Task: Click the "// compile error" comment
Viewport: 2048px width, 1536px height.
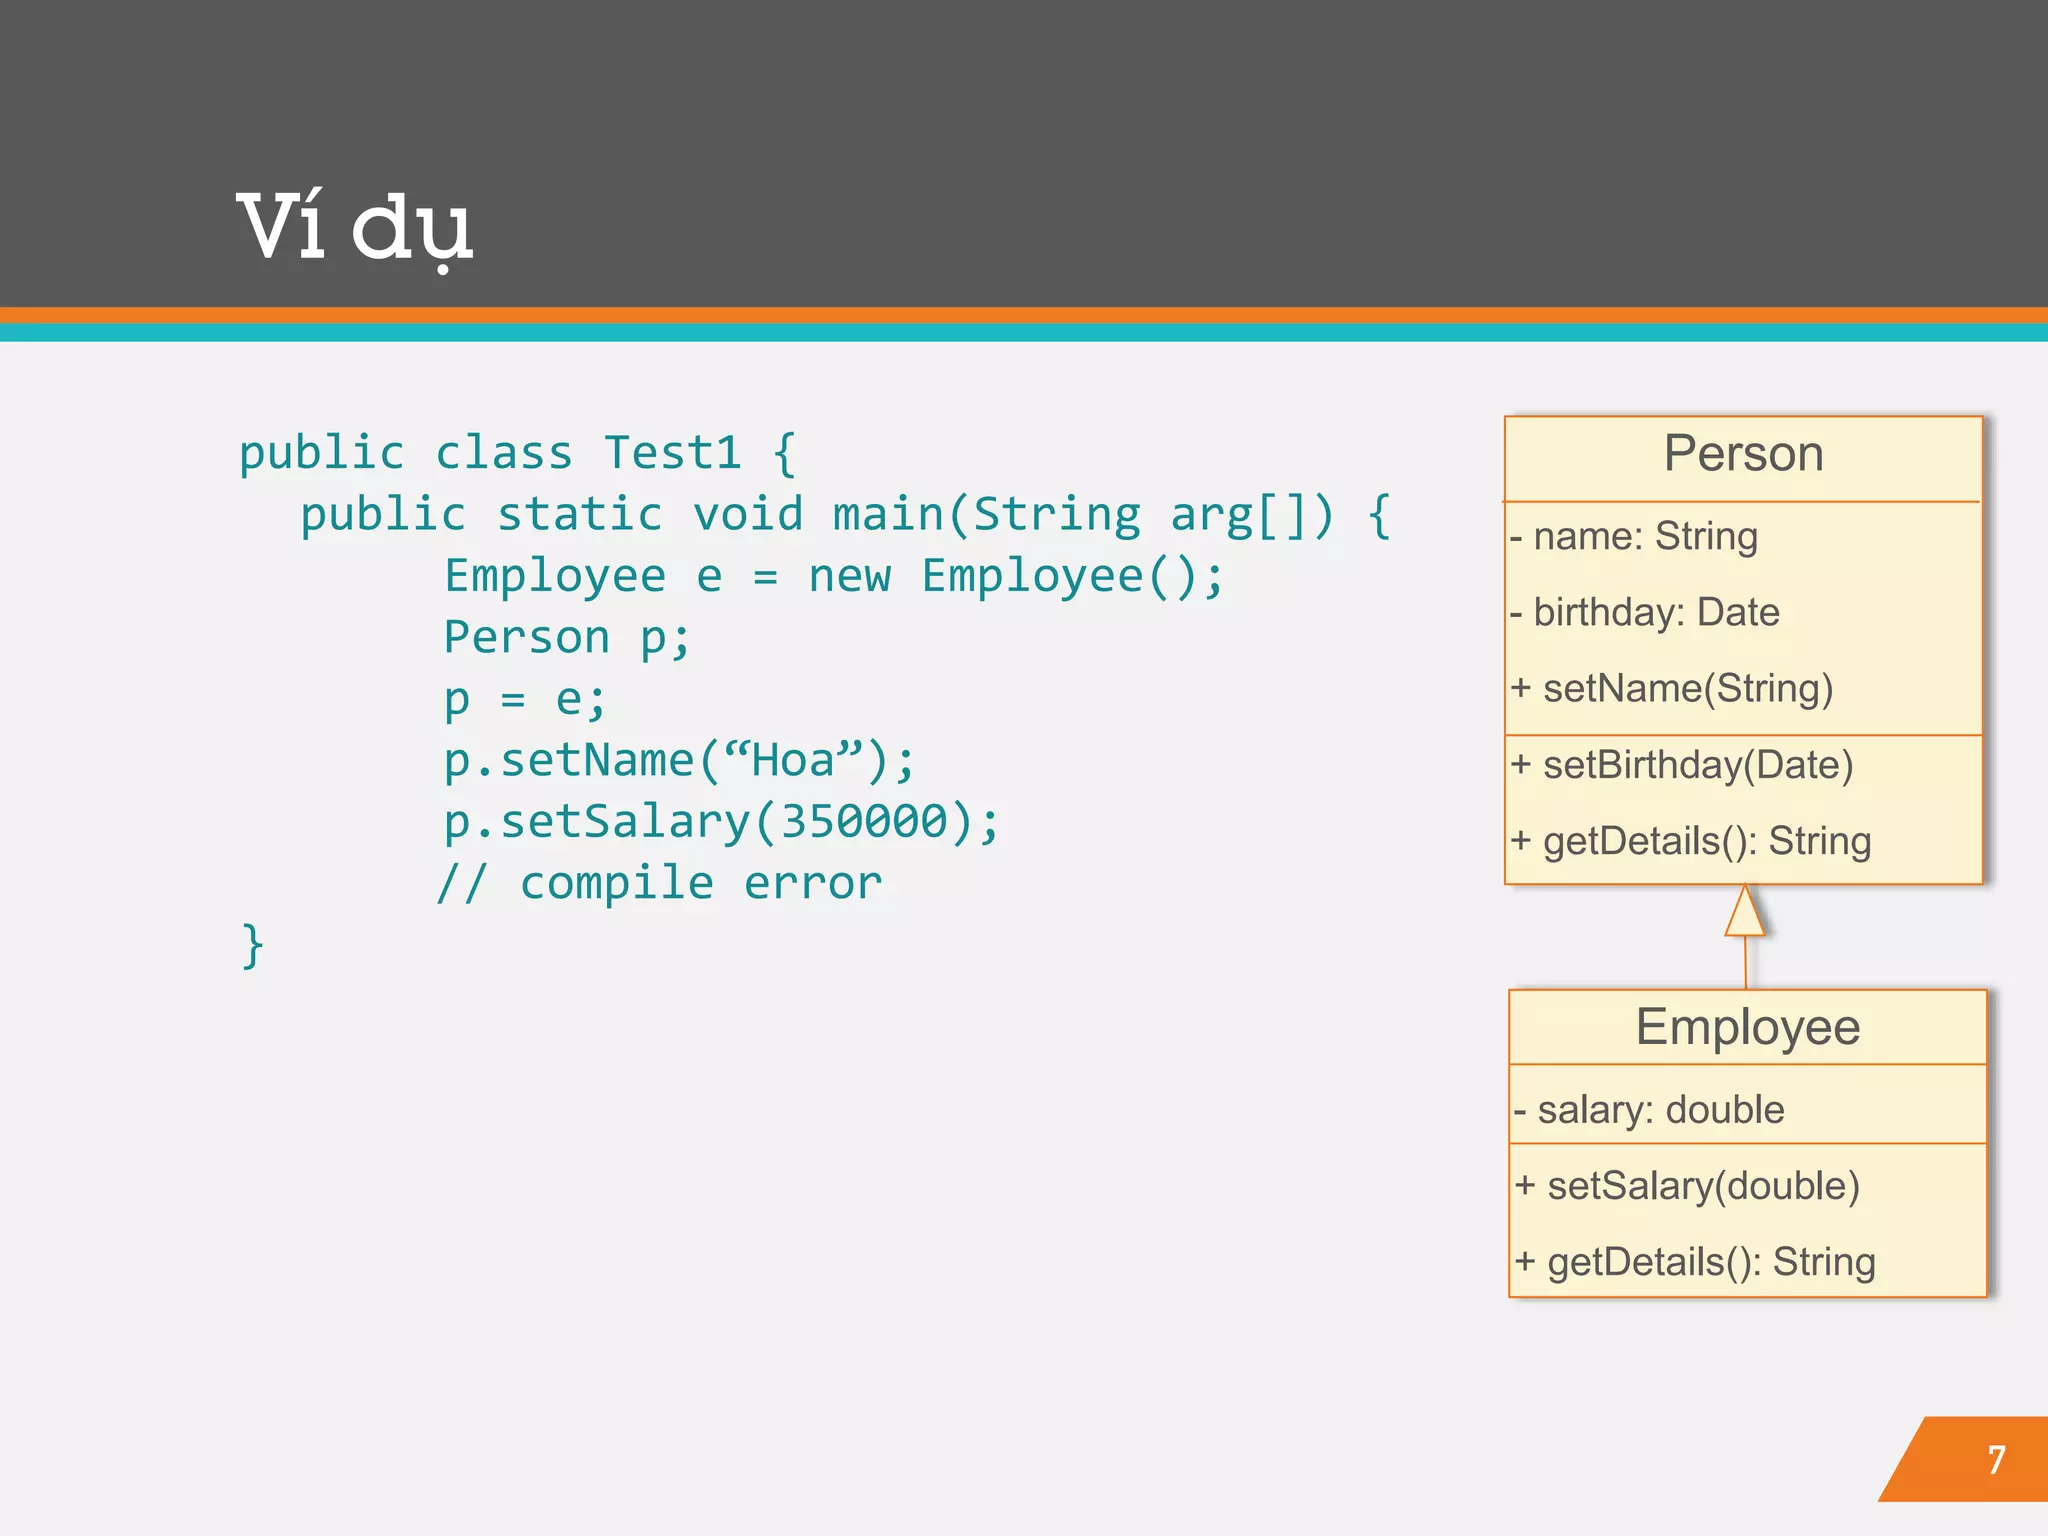Action: 660,883
